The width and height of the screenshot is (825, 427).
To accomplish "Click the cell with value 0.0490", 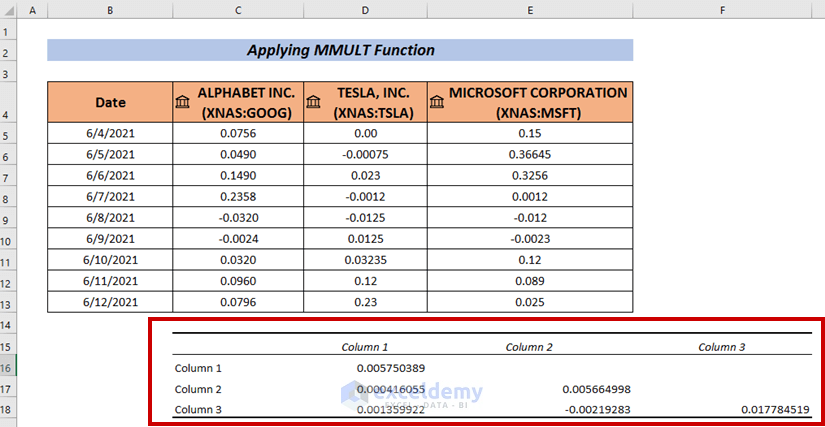I will click(x=238, y=155).
